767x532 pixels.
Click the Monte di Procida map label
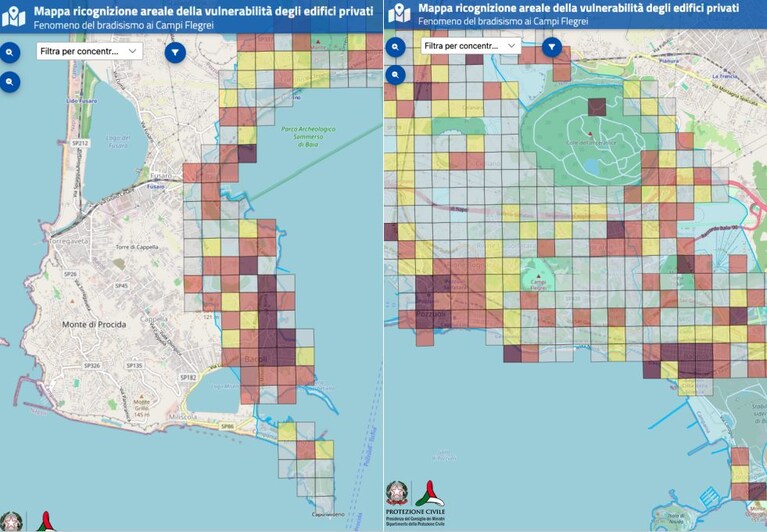point(94,324)
